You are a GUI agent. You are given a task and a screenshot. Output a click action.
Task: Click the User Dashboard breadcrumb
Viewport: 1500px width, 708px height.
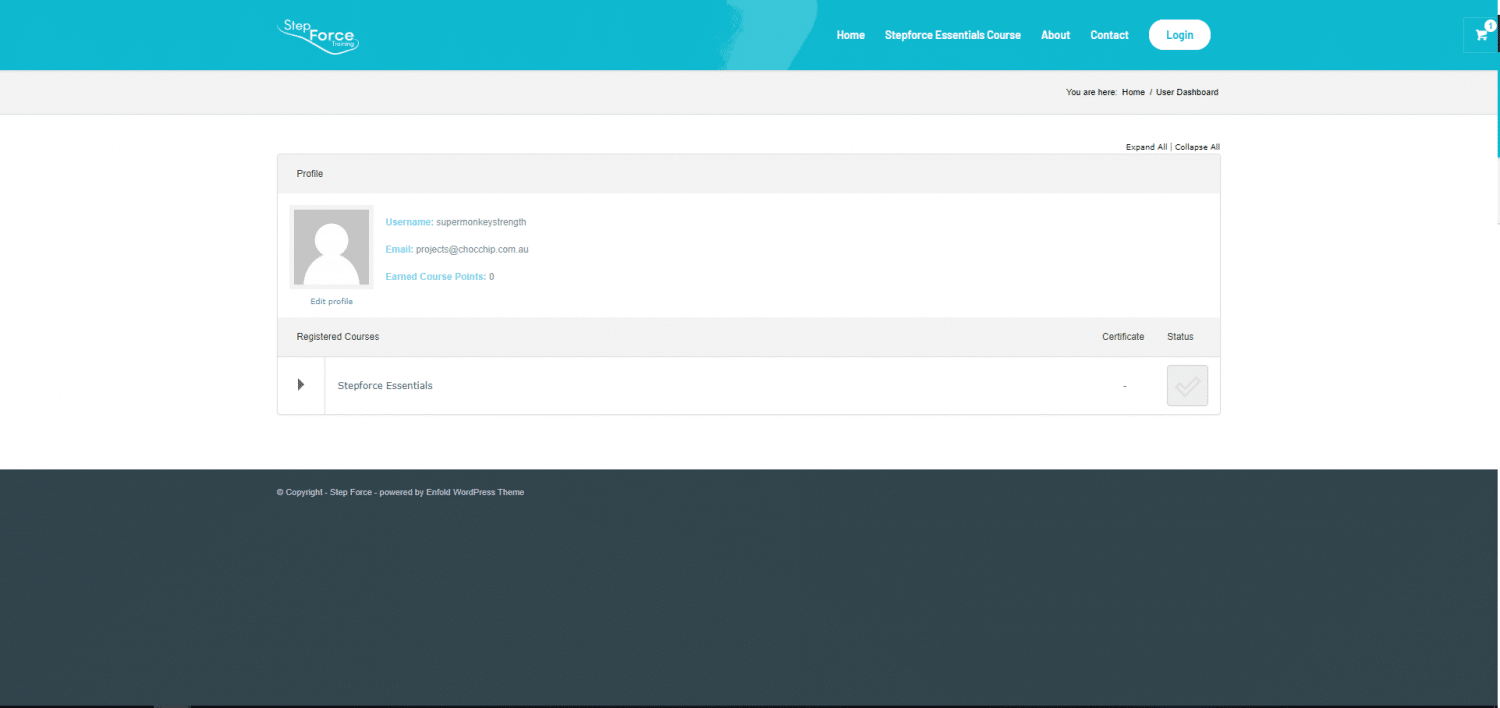tap(1187, 92)
